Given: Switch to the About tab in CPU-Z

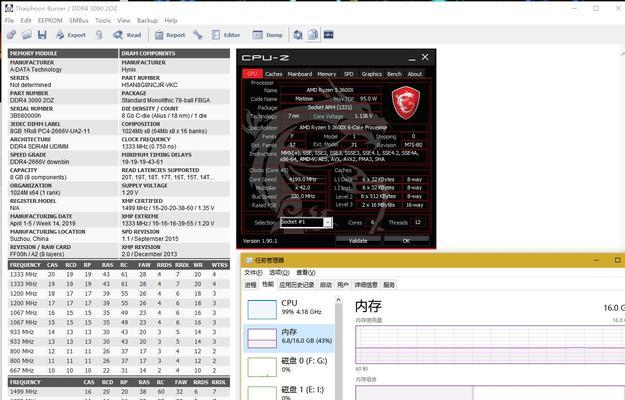Looking at the screenshot, I should pos(415,74).
